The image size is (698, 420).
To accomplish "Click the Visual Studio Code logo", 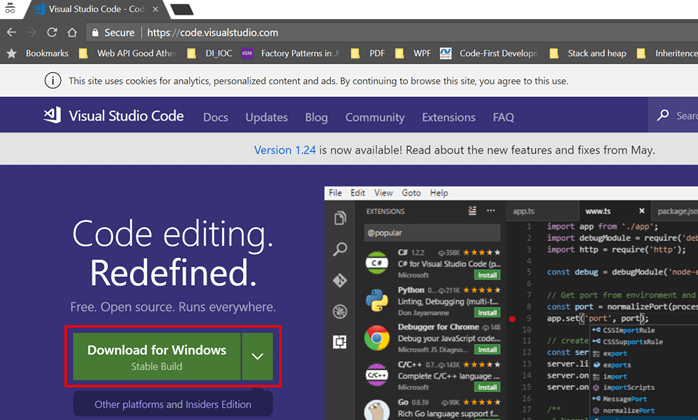I will pos(113,116).
